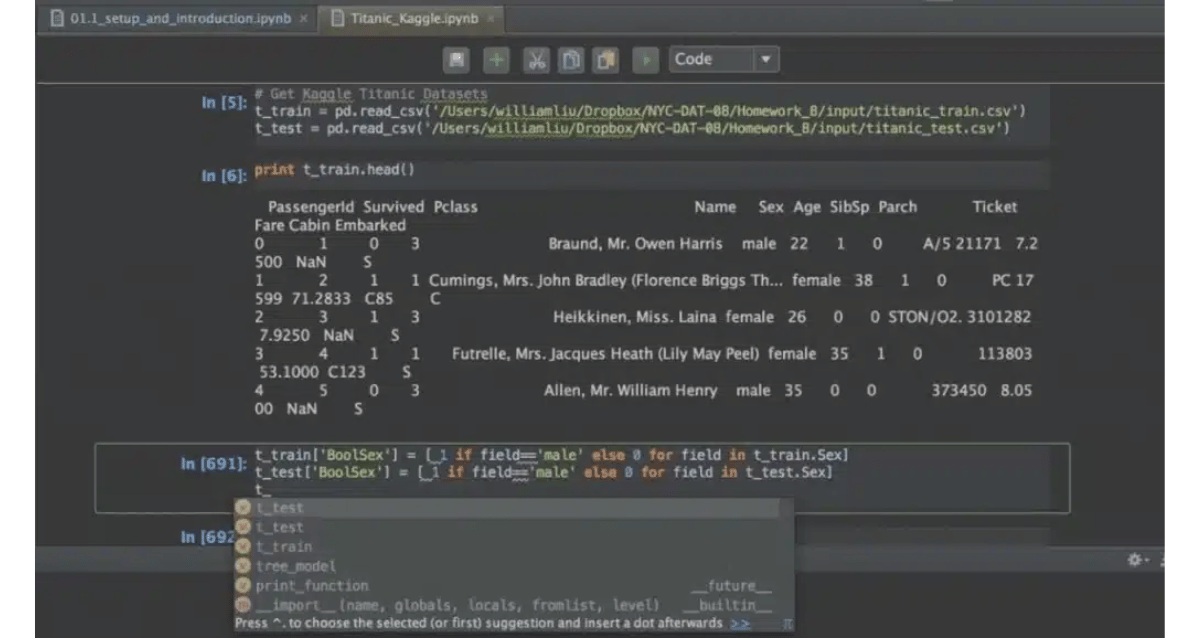Cut the cell using the scissors icon
This screenshot has width=1200, height=638.
(536, 60)
